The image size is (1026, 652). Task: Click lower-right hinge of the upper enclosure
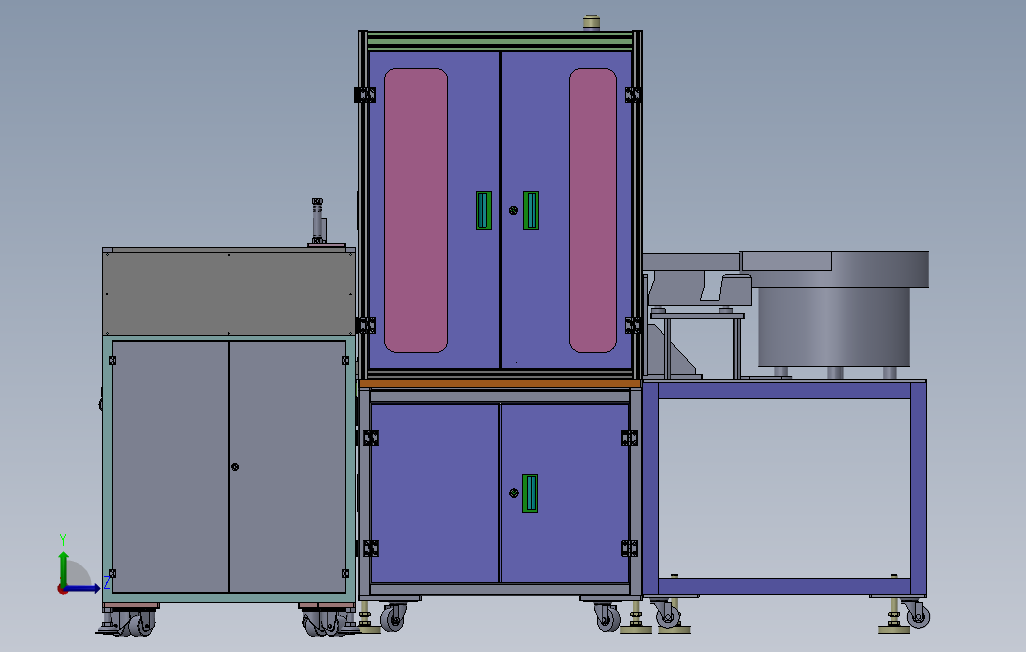(633, 325)
